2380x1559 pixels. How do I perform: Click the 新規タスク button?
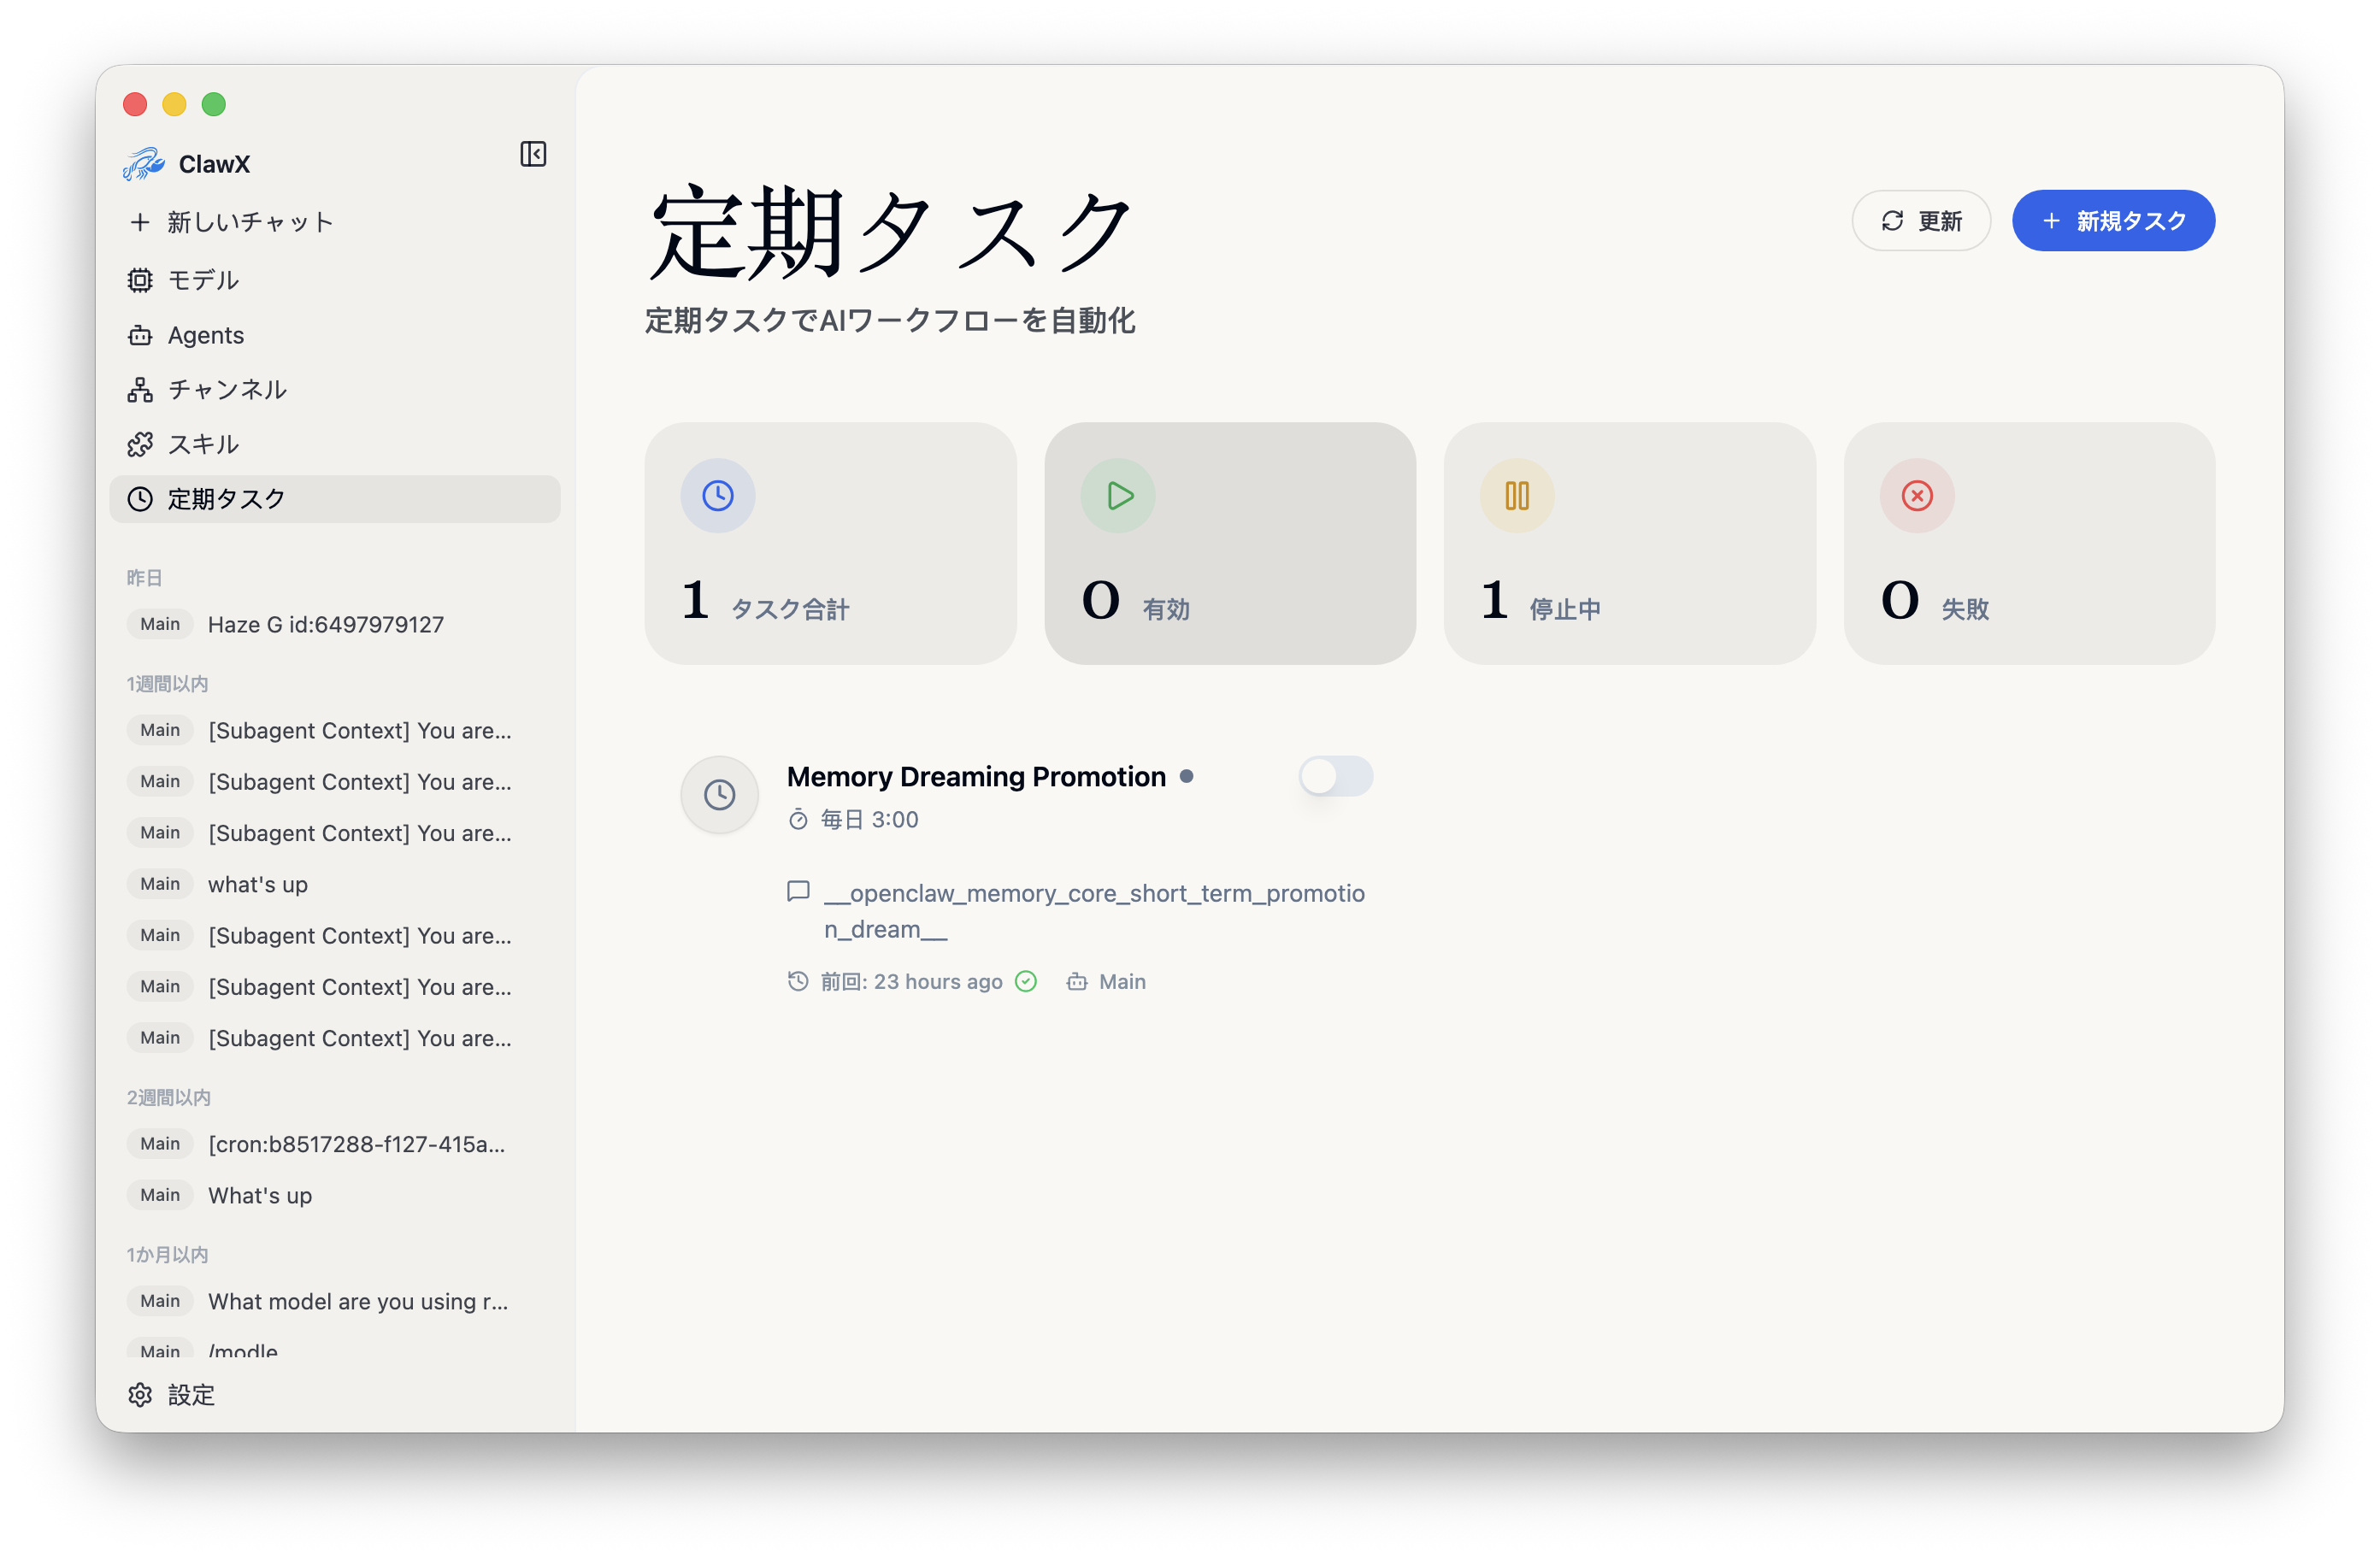[2113, 221]
